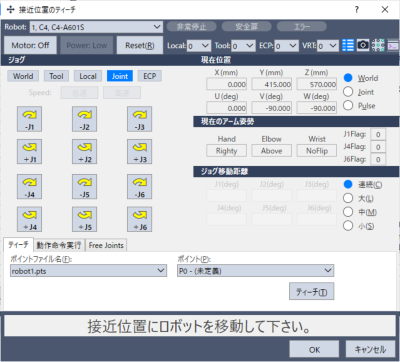Click the -J6 jog button

[140, 186]
